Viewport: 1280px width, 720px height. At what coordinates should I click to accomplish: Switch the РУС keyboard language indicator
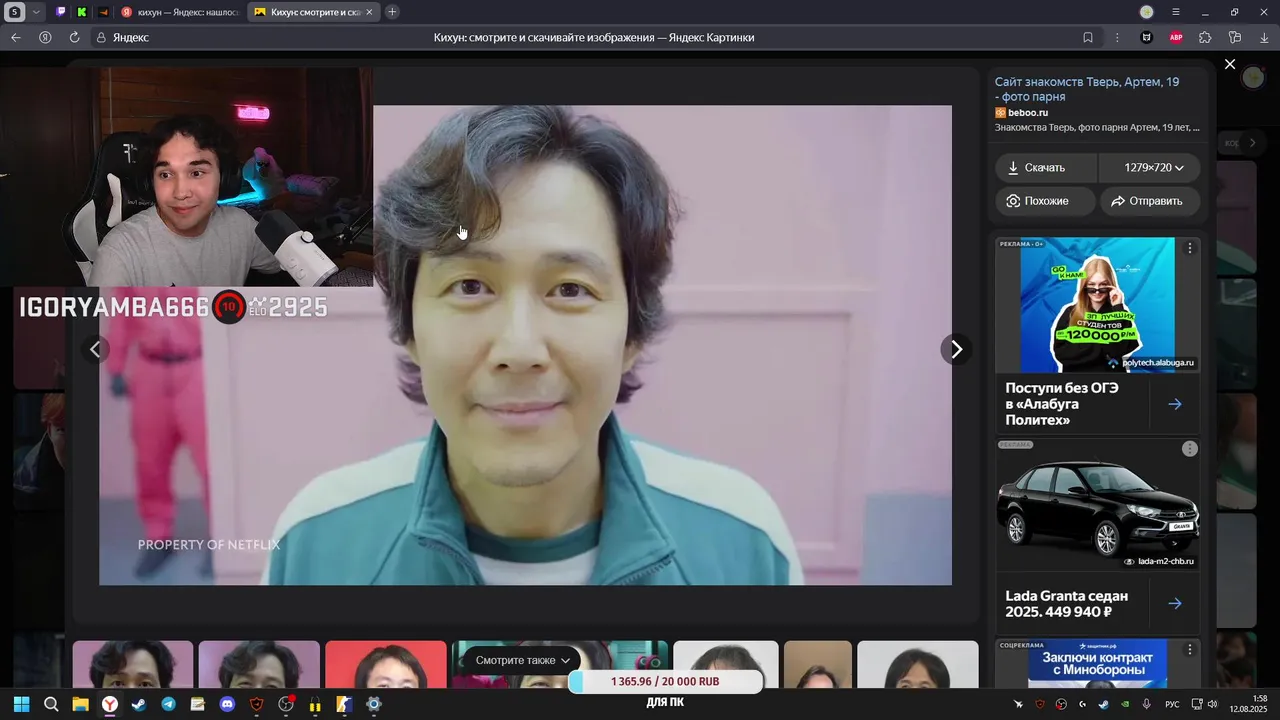[1172, 705]
